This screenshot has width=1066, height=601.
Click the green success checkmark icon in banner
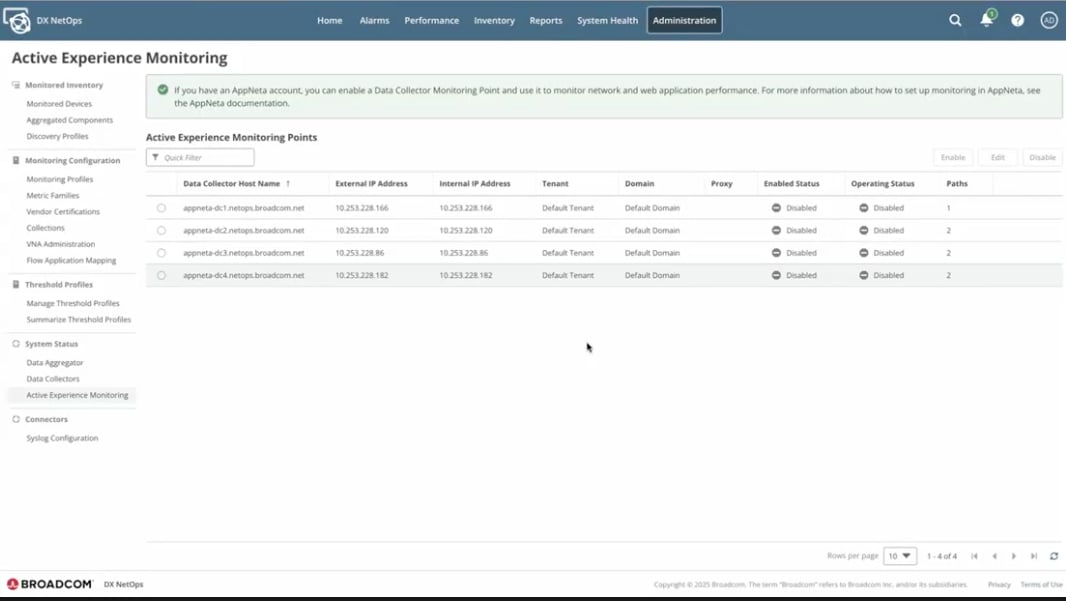click(x=162, y=90)
